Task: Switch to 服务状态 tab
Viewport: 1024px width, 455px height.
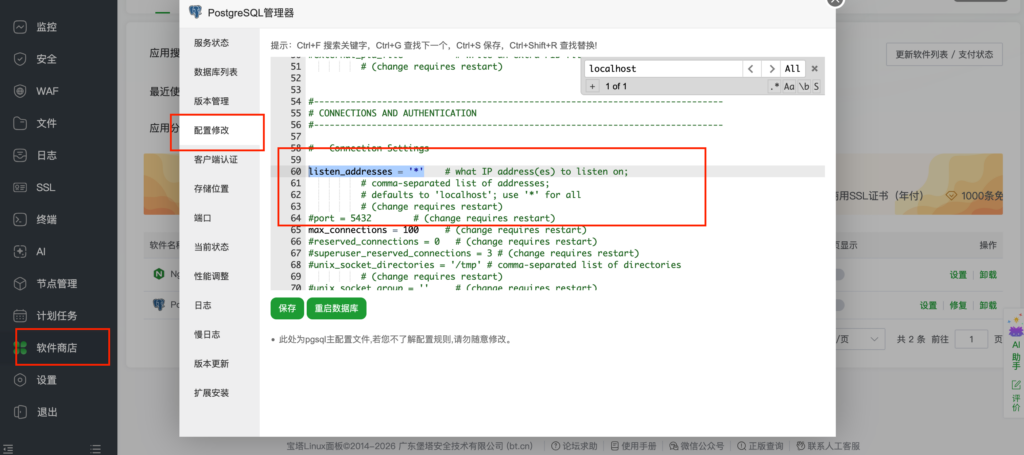Action: point(212,43)
